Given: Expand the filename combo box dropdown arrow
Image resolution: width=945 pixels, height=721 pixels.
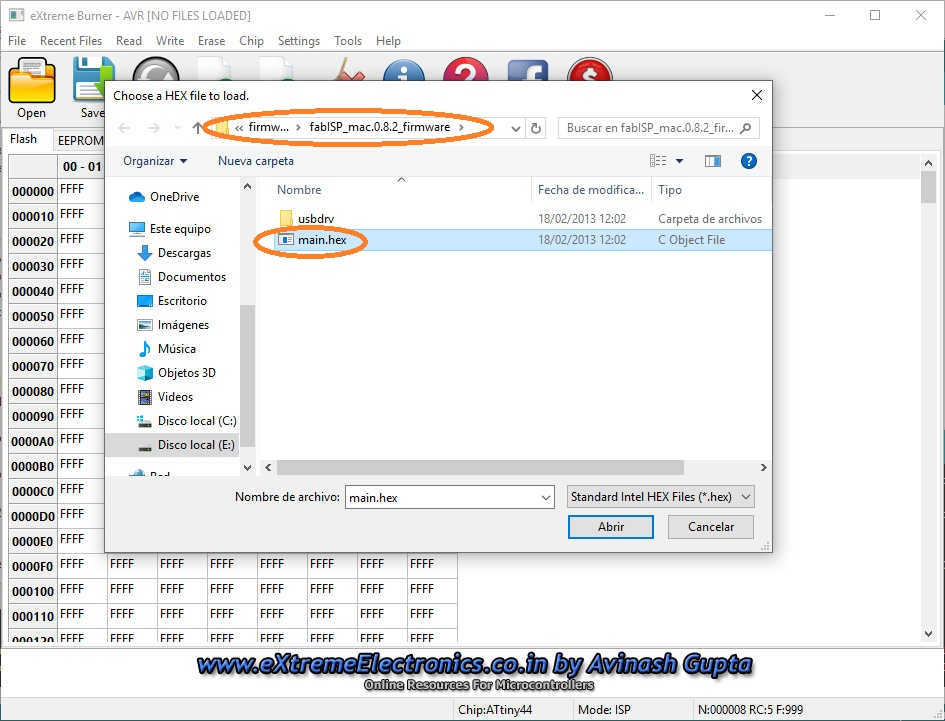Looking at the screenshot, I should (x=545, y=498).
